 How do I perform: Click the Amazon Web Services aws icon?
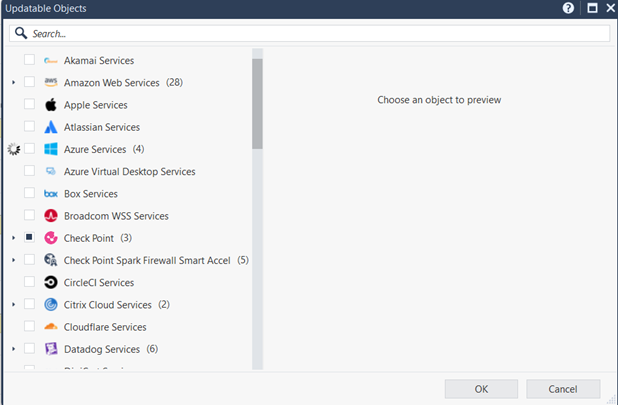pos(51,82)
